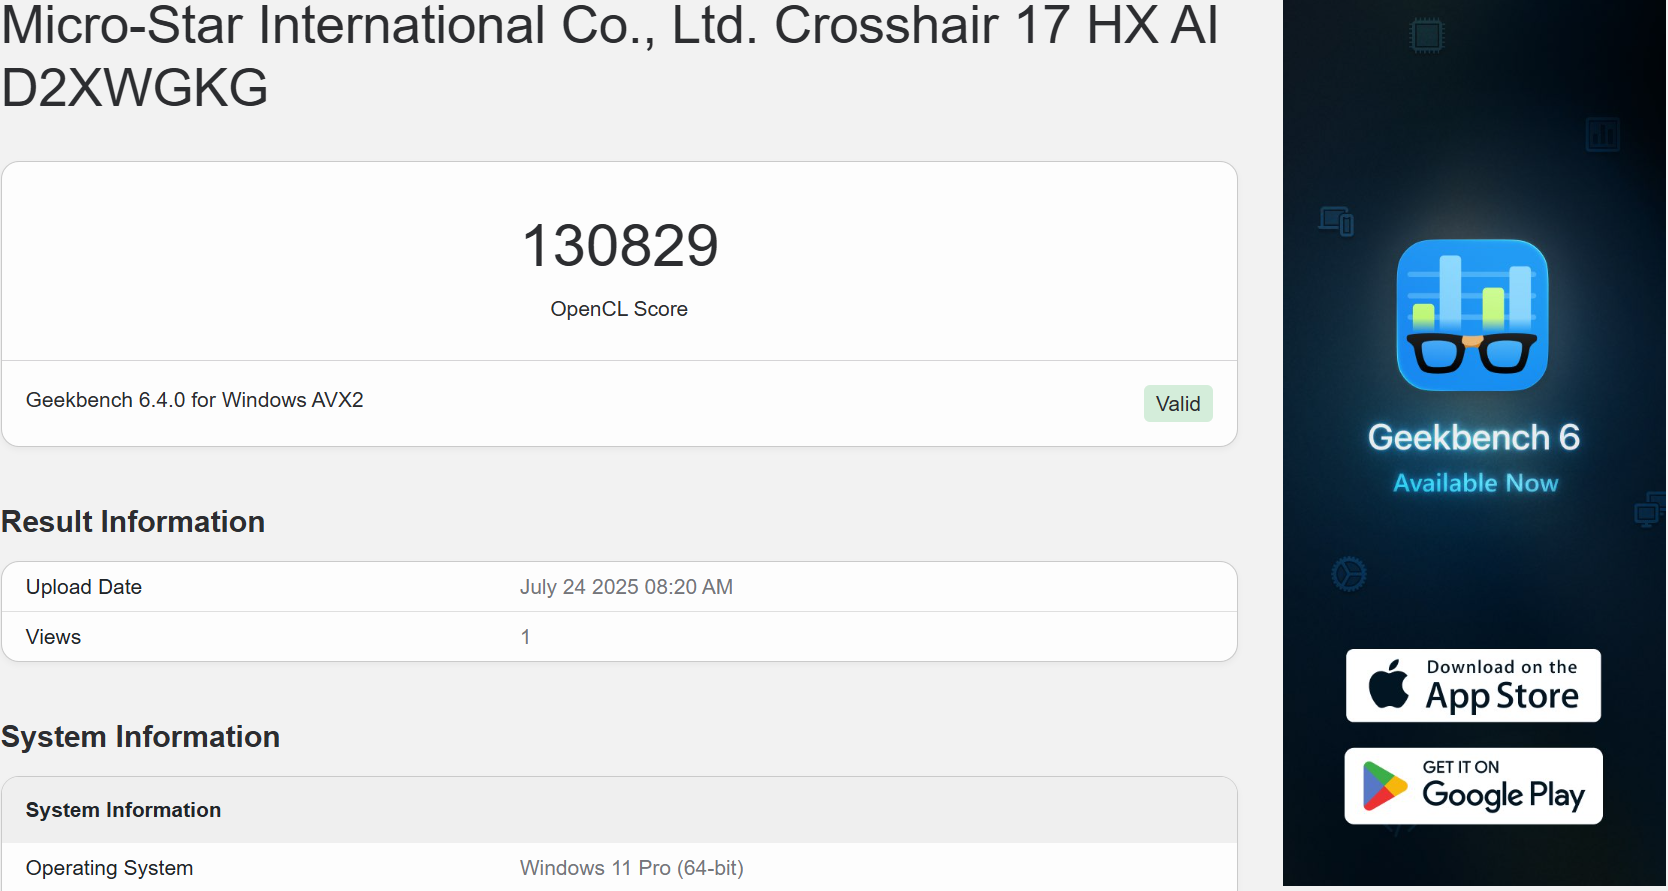Click the Operating System label
This screenshot has height=891, width=1668.
tap(110, 868)
